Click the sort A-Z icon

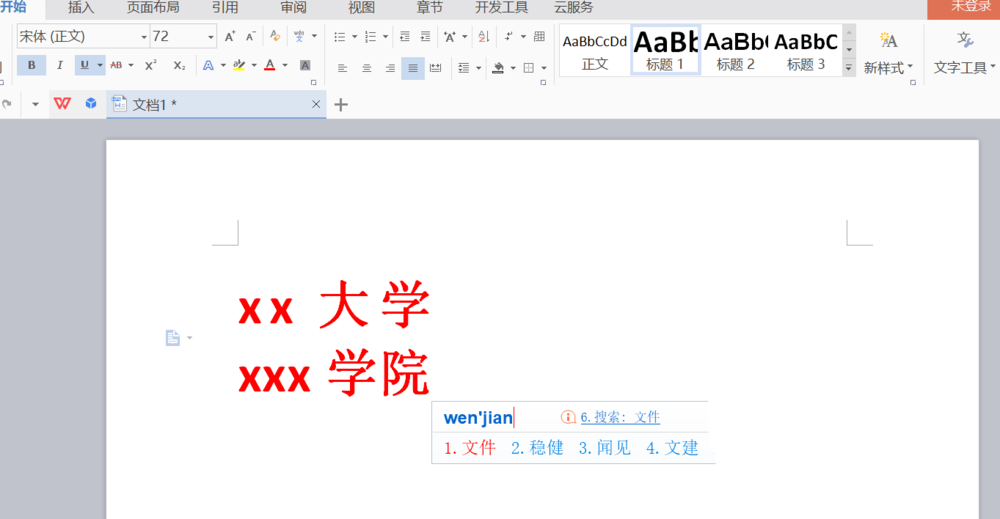484,37
